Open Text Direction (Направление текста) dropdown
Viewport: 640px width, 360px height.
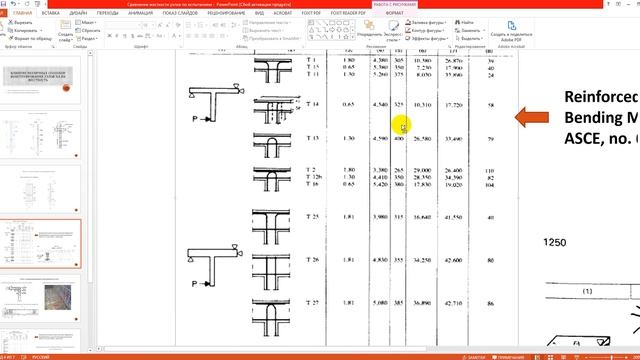(267, 22)
